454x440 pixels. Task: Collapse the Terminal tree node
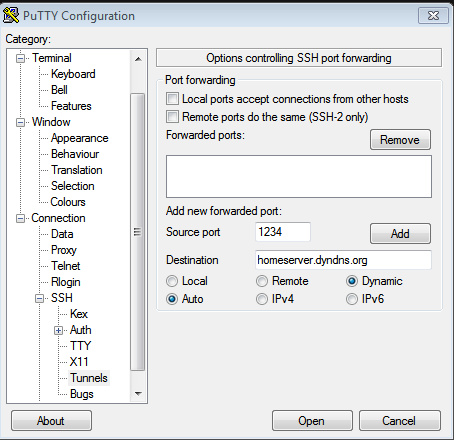(x=21, y=59)
